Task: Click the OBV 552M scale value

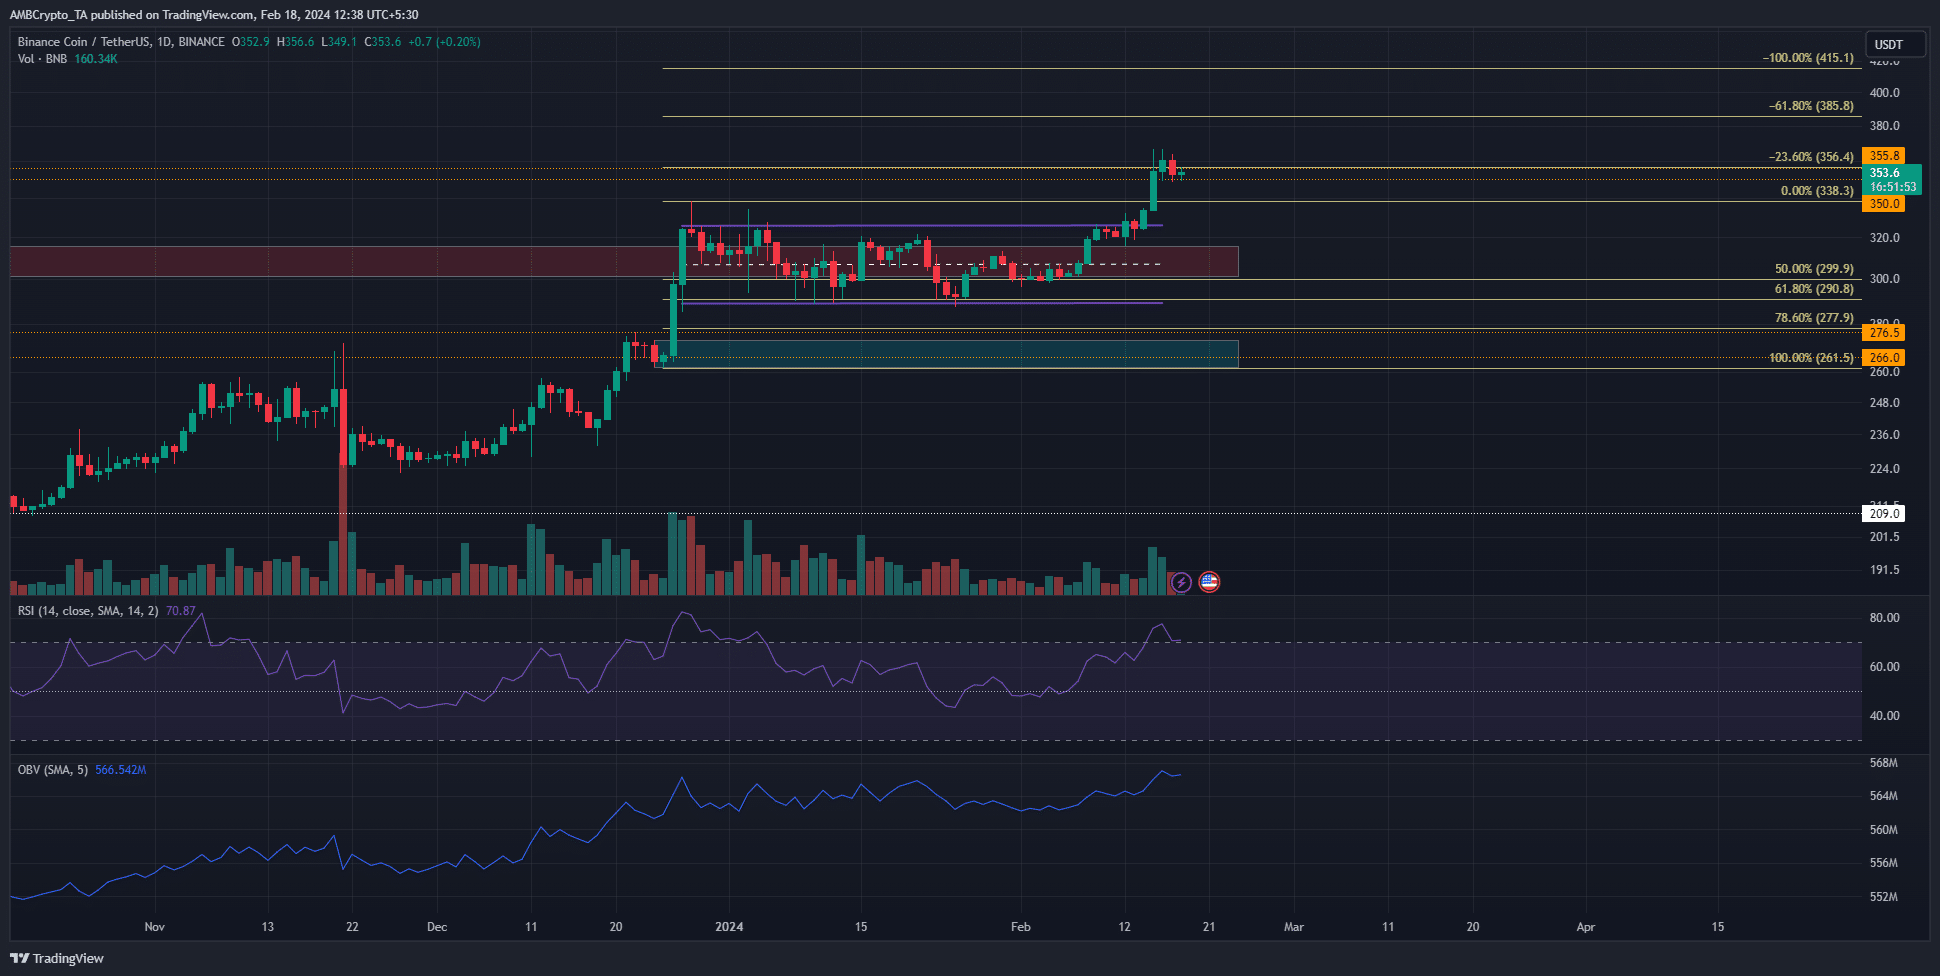Action: click(x=1884, y=897)
